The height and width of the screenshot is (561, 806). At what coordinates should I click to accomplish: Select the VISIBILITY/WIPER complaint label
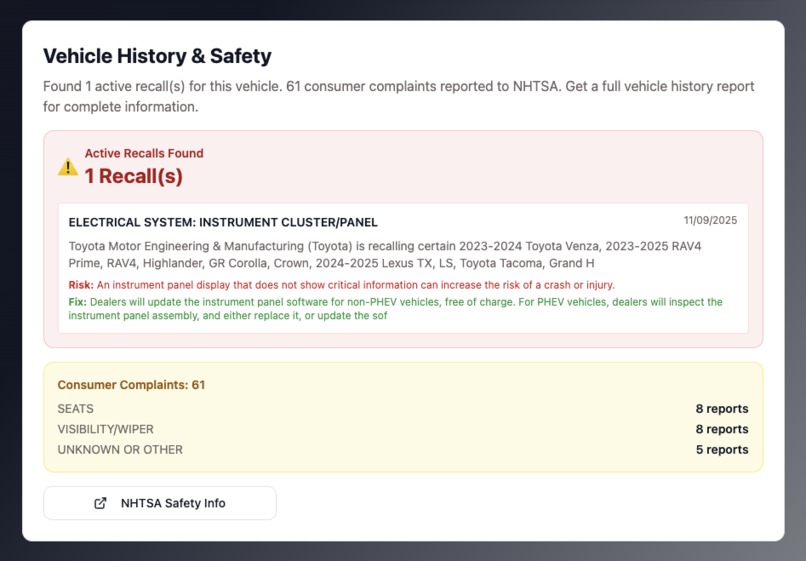(x=105, y=429)
